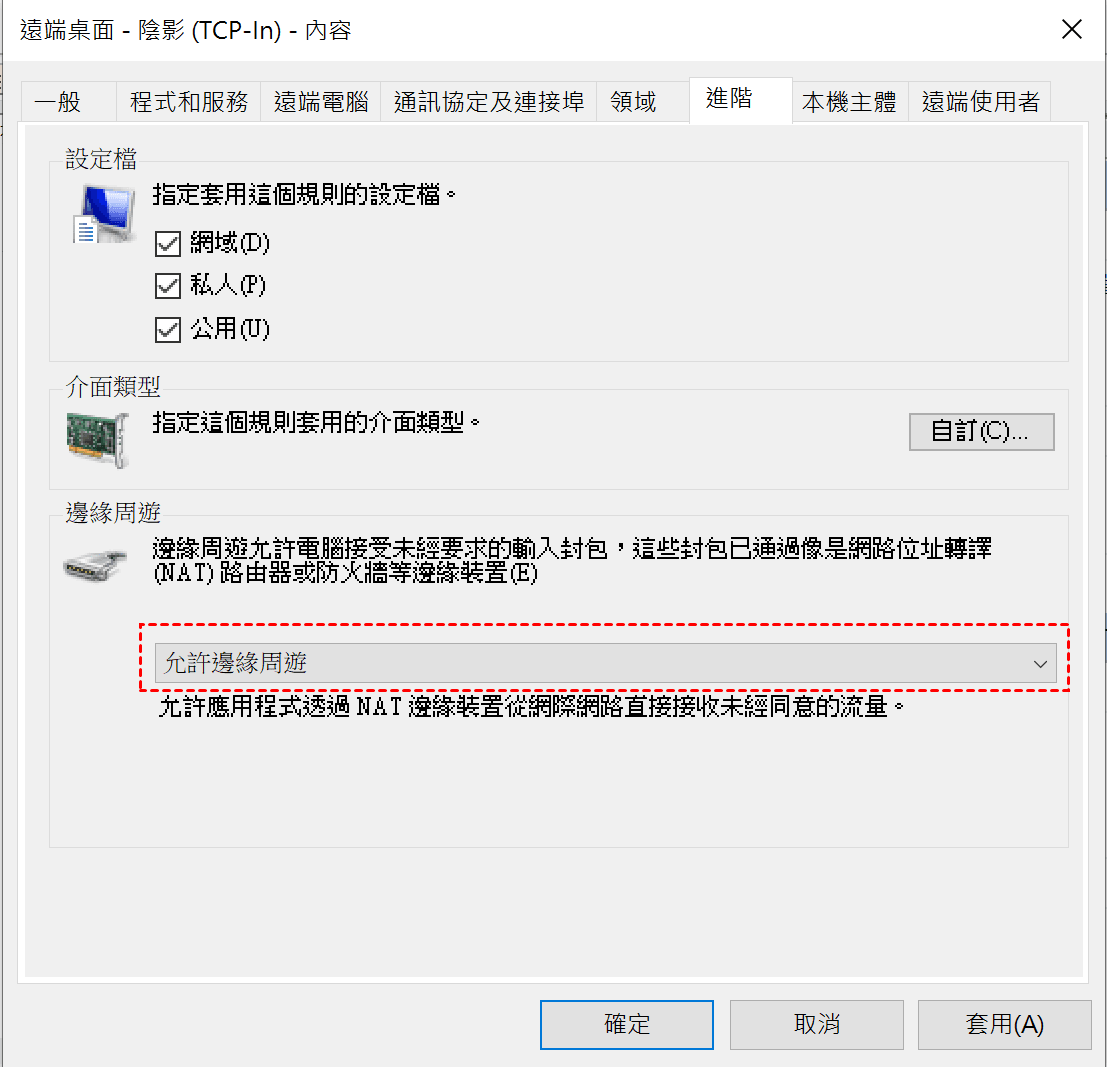Select the 遠端使用者 tab
The image size is (1107, 1067).
pyautogui.click(x=980, y=102)
